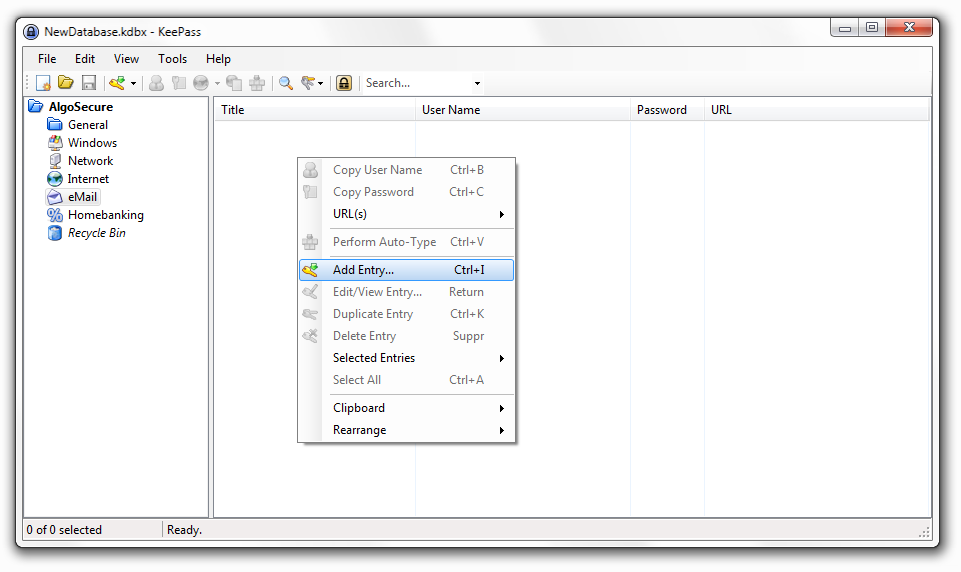Expand the Search box dropdown arrow
The image size is (961, 572).
coord(477,83)
